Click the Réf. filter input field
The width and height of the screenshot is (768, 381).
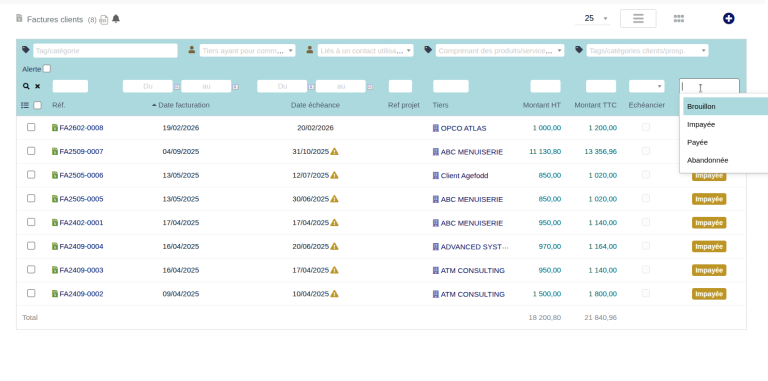tap(70, 86)
